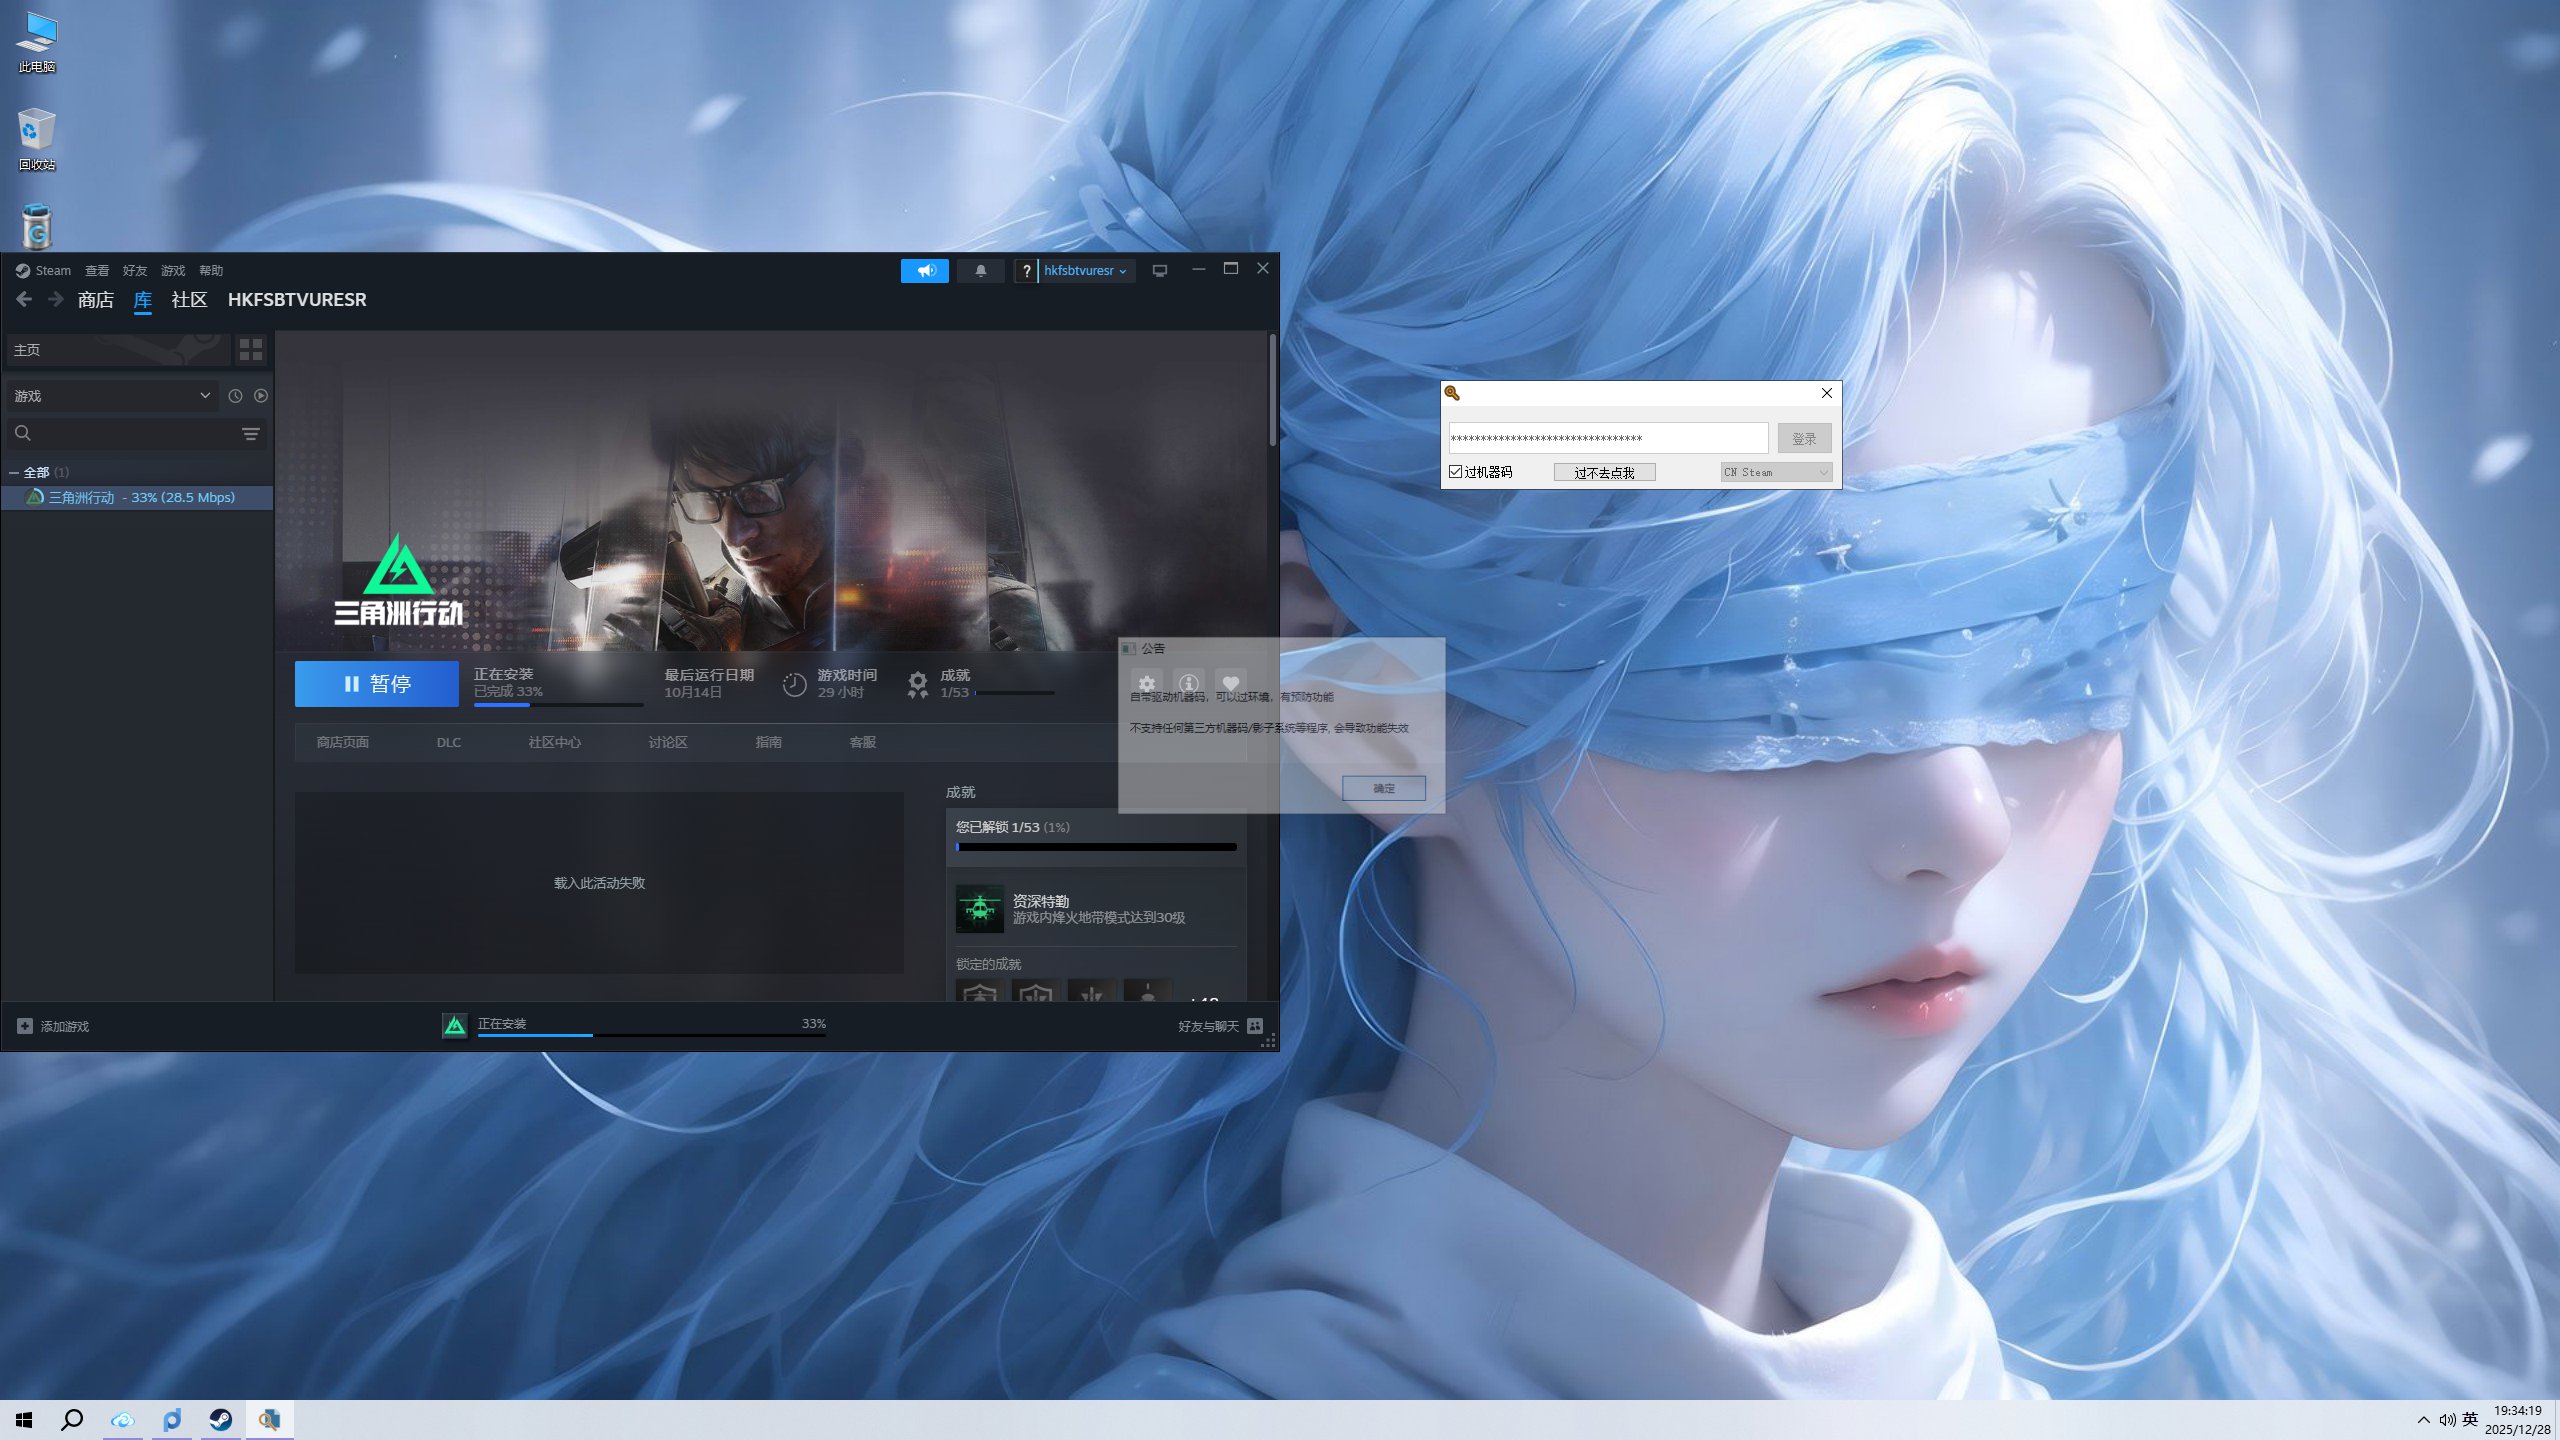Uncheck the 过机器码 checkbox
Image resolution: width=2560 pixels, height=1440 pixels.
(x=1456, y=472)
